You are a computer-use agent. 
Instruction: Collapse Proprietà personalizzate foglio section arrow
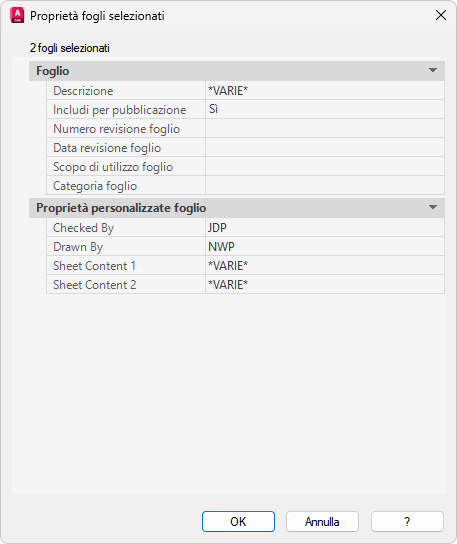pos(432,207)
